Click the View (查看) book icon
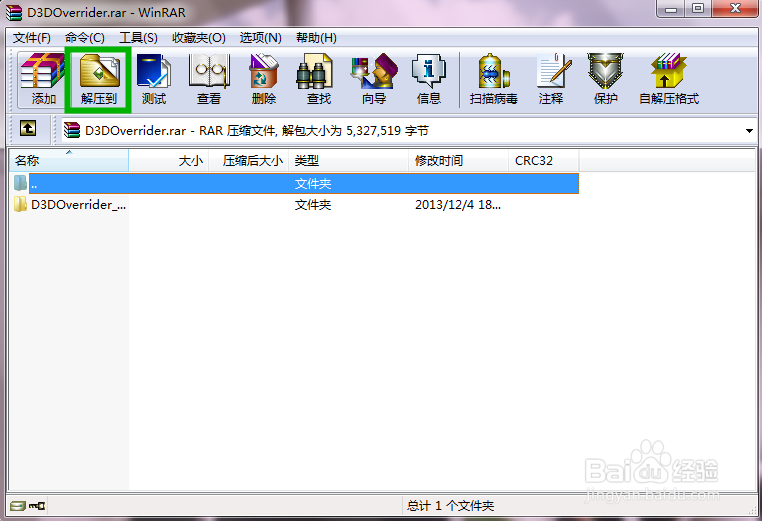Image resolution: width=762 pixels, height=521 pixels. click(209, 79)
